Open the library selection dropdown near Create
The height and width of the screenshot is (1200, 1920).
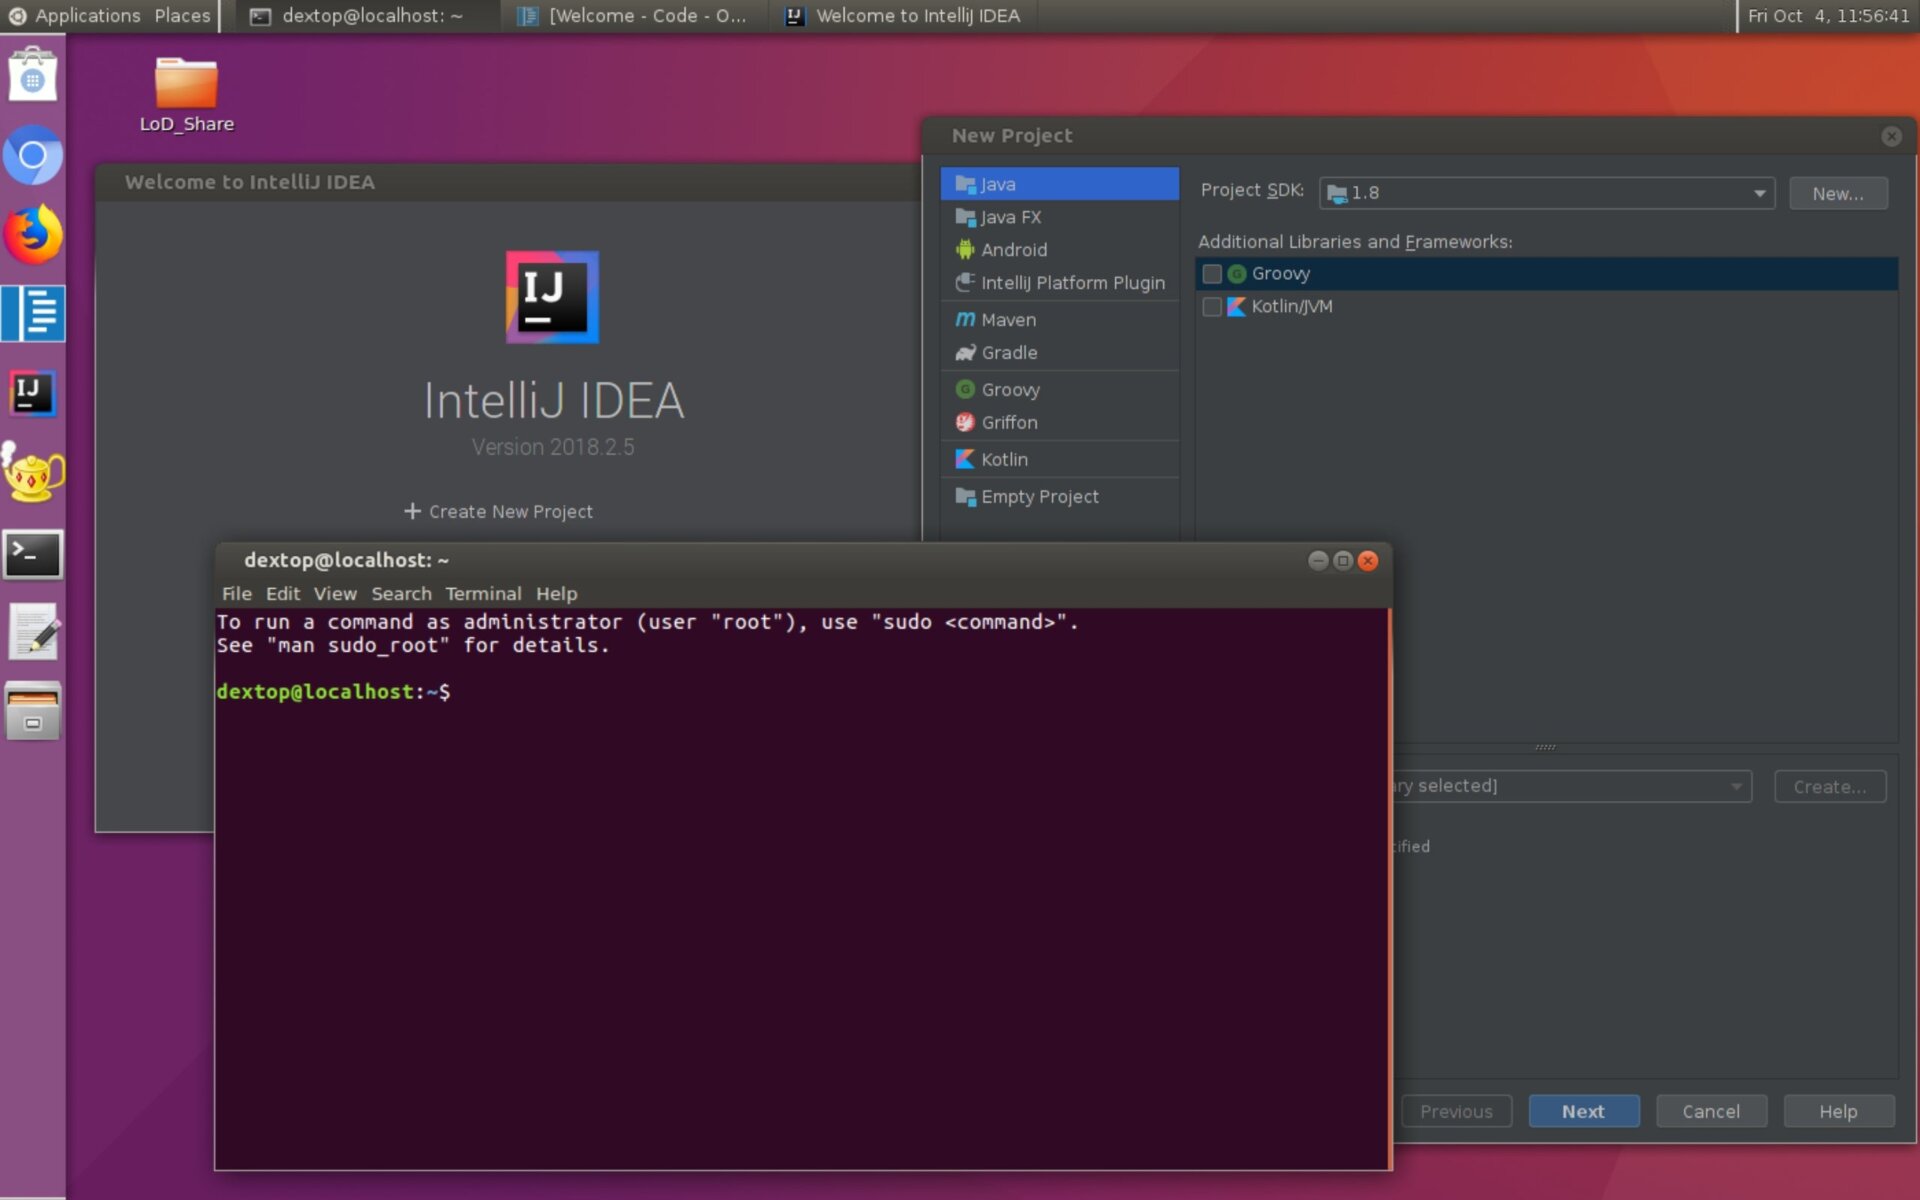[x=1736, y=786]
